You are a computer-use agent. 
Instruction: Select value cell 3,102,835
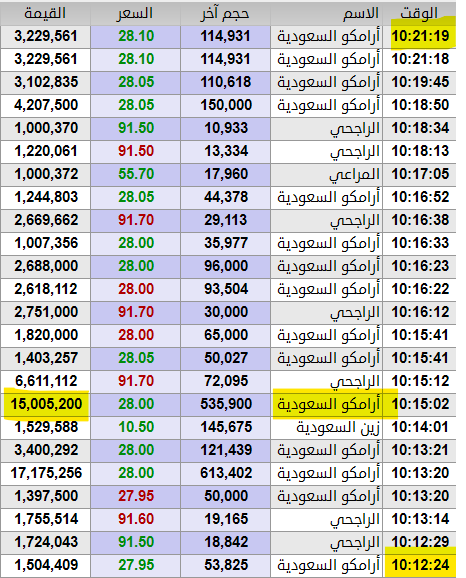pyautogui.click(x=45, y=82)
